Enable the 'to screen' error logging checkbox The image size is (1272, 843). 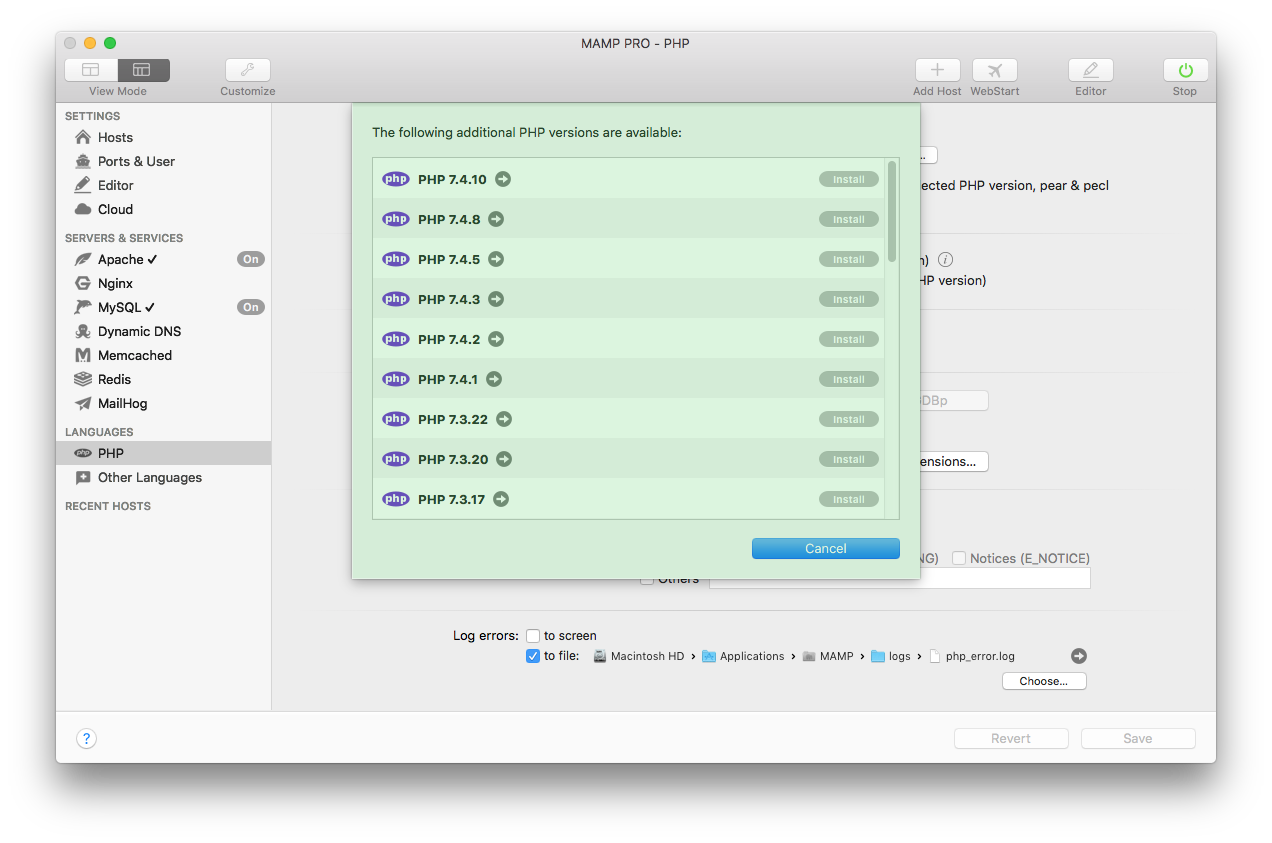pos(533,636)
